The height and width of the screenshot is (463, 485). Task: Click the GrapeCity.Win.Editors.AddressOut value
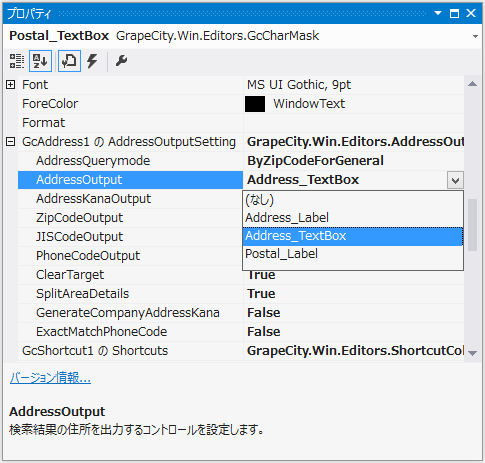354,142
